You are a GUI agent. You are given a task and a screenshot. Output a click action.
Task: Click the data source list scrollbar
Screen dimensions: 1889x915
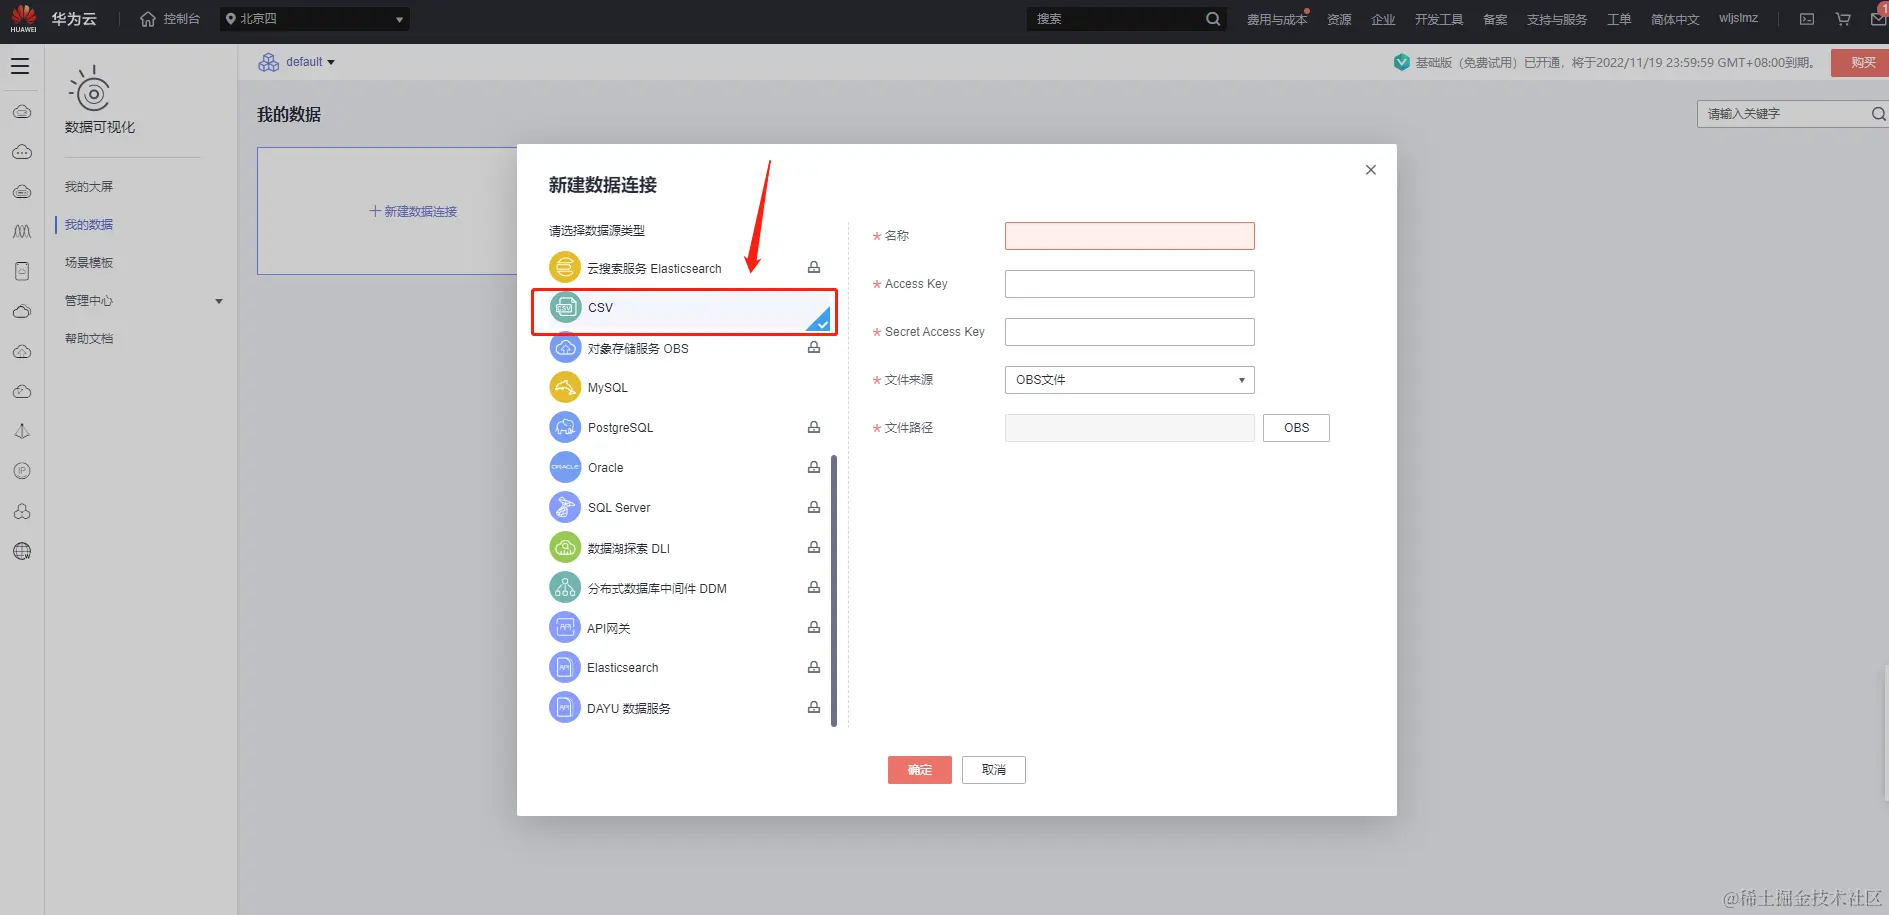833,591
